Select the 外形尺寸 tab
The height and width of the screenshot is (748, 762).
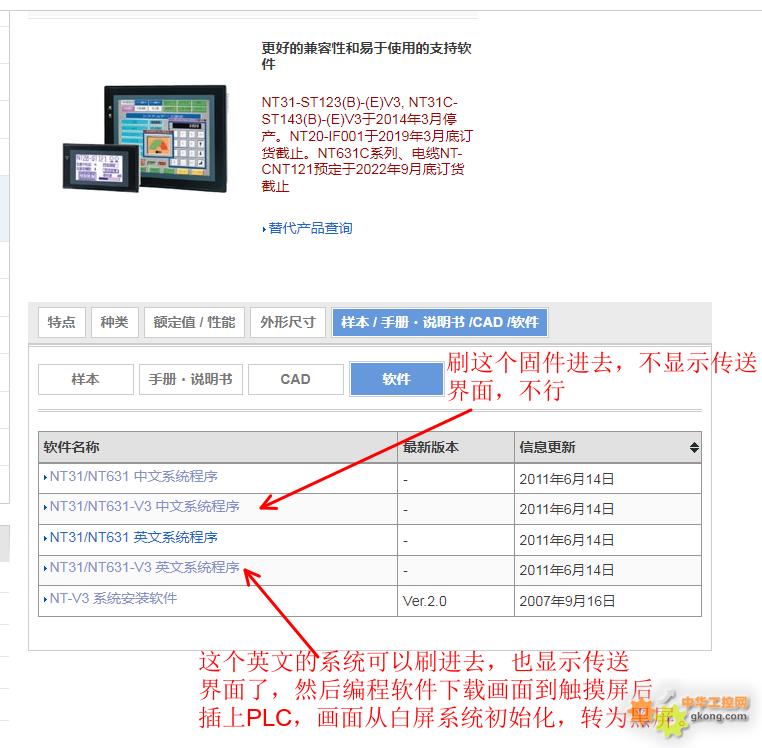point(287,322)
